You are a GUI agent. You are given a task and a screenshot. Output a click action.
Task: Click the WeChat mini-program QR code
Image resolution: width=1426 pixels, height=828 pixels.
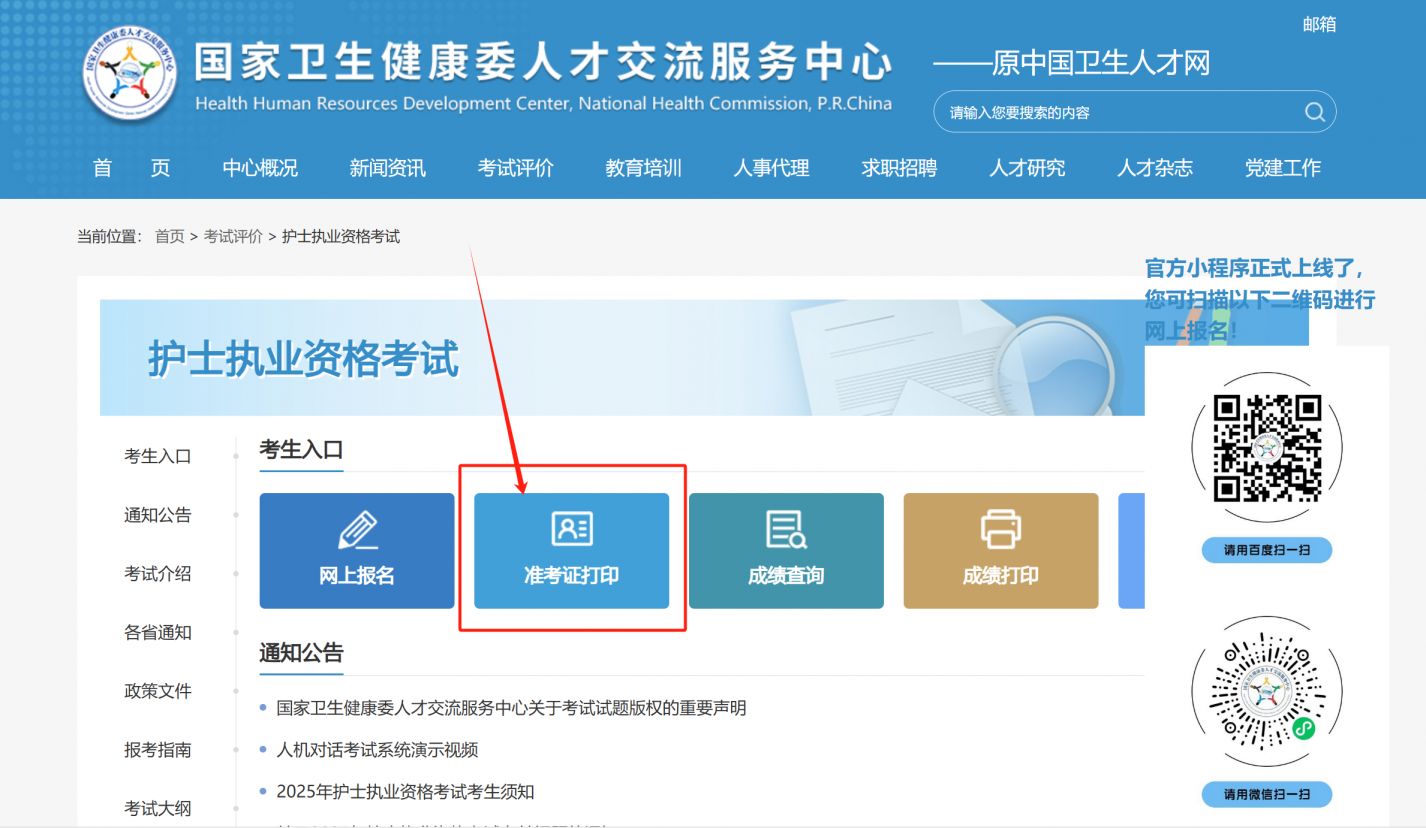[x=1267, y=691]
